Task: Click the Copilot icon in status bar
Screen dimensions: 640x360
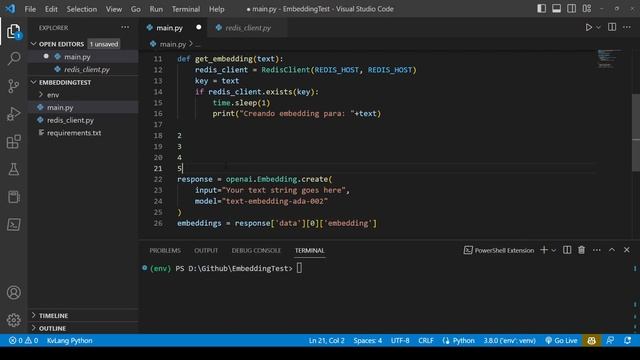Action: point(591,340)
